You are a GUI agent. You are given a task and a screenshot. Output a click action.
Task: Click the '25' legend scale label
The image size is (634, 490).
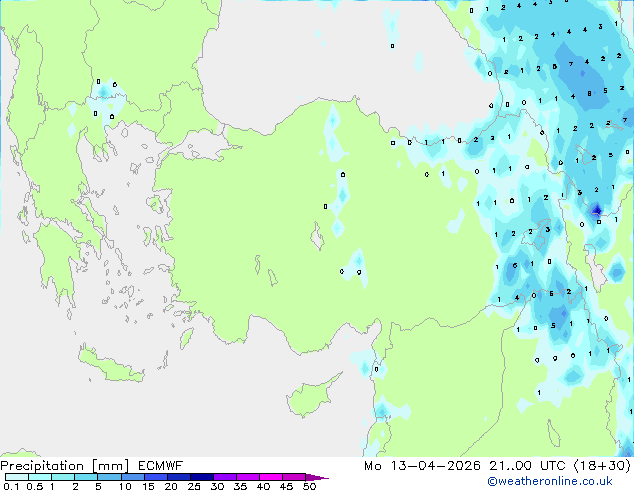click(194, 486)
